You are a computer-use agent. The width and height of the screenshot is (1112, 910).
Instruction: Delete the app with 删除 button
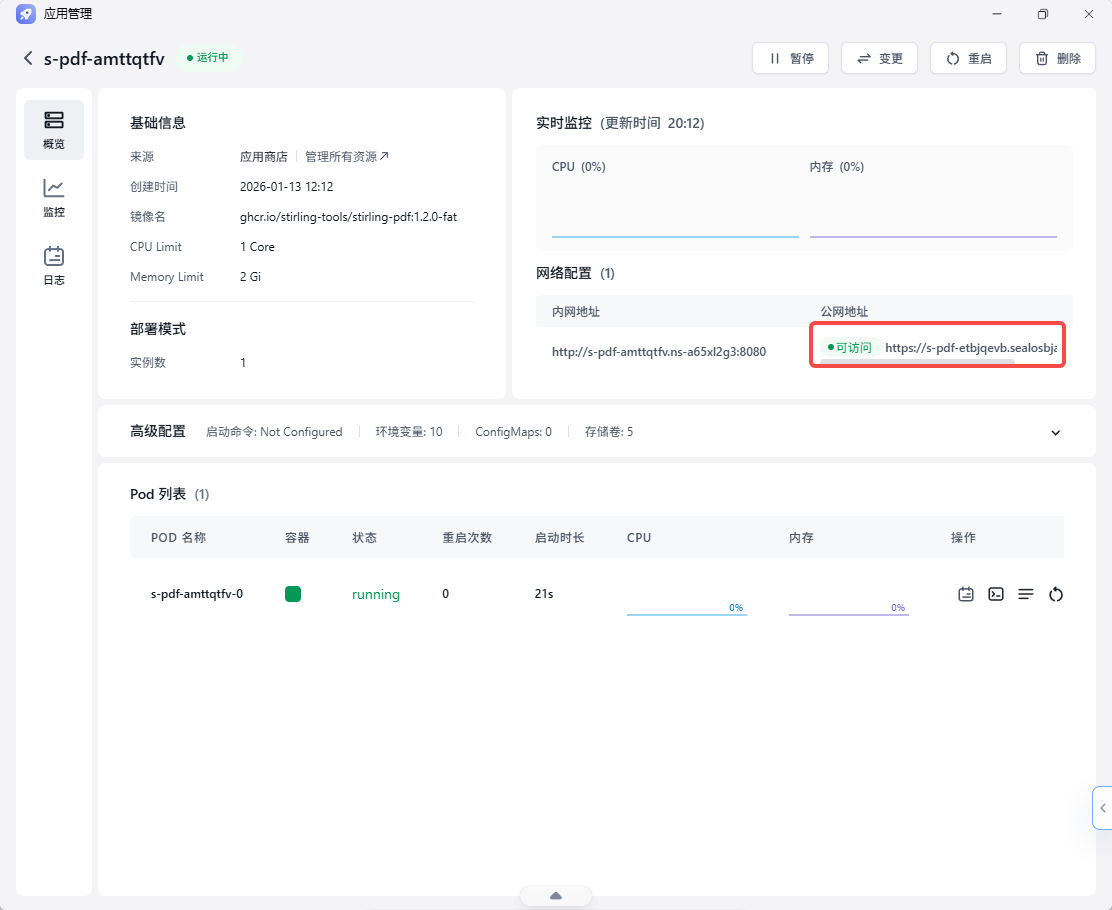1057,58
